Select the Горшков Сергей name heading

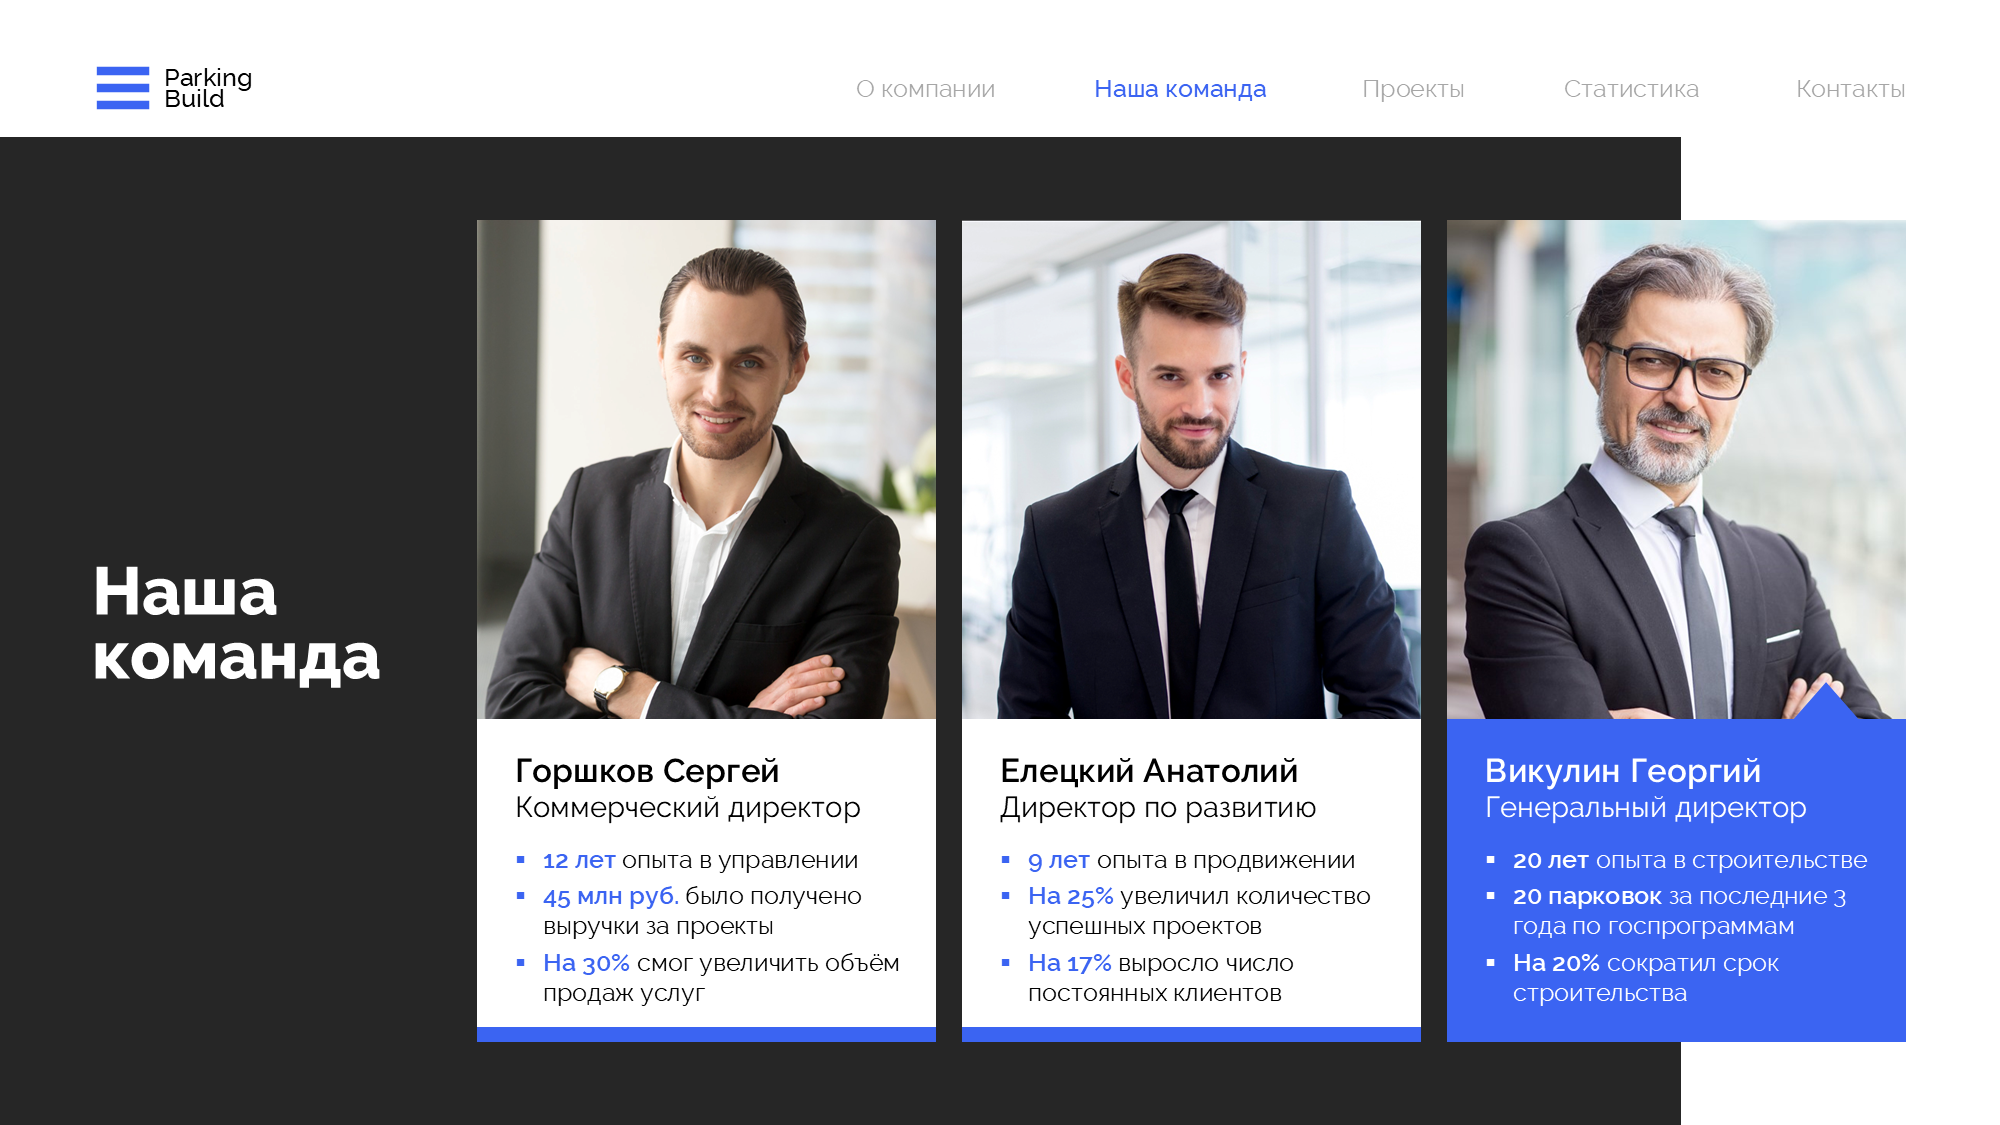coord(647,771)
